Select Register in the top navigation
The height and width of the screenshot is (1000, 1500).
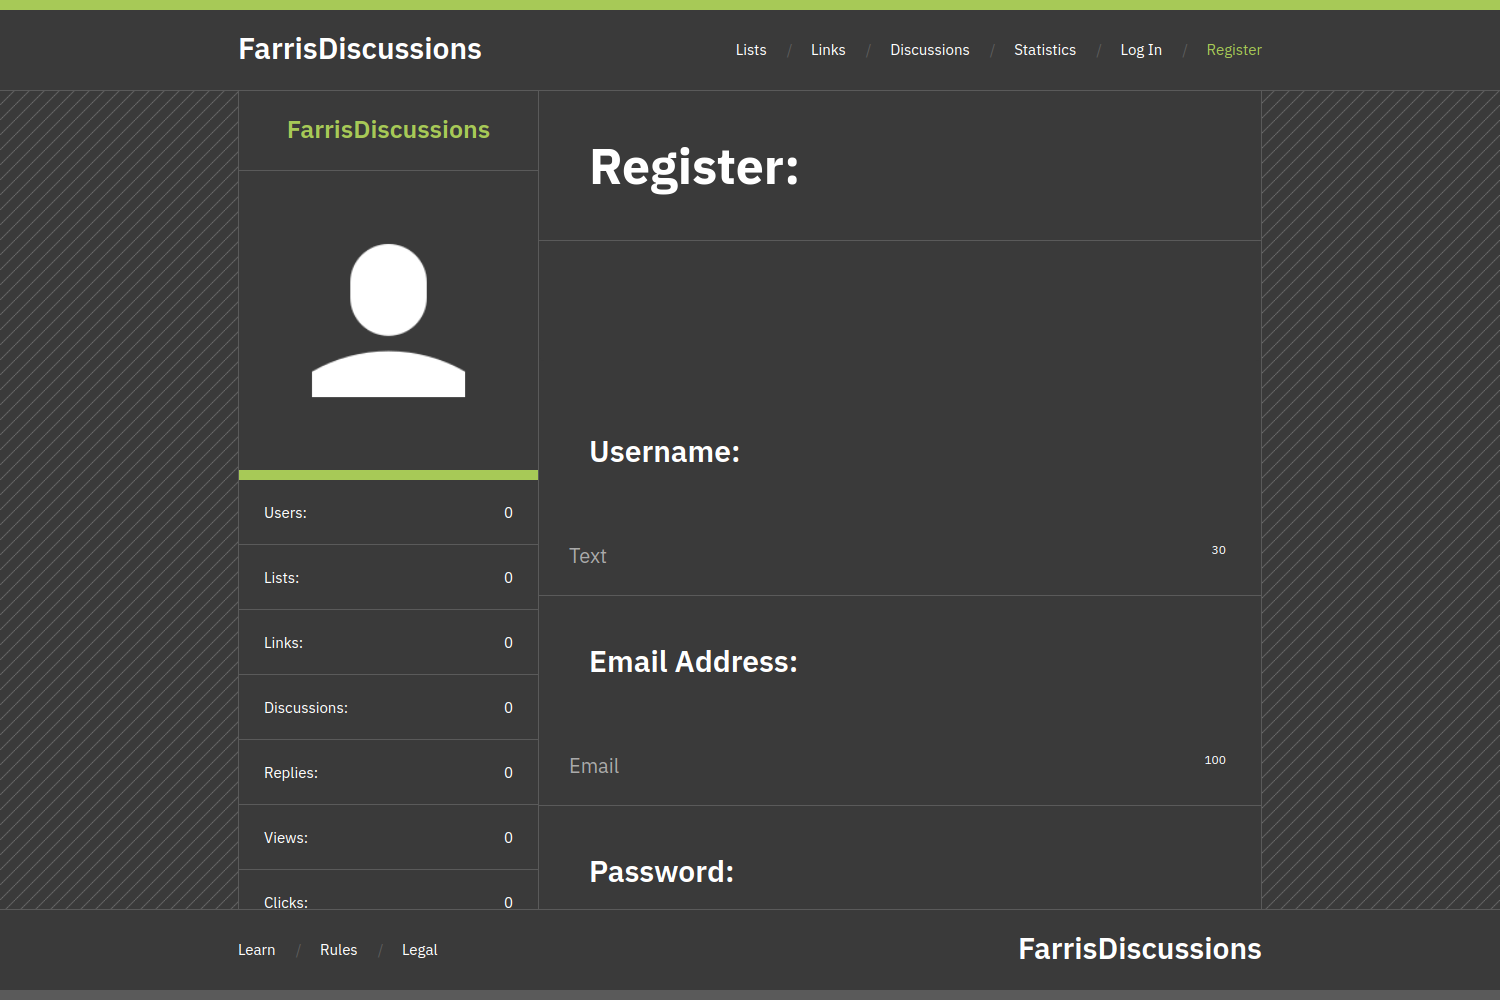pos(1234,50)
